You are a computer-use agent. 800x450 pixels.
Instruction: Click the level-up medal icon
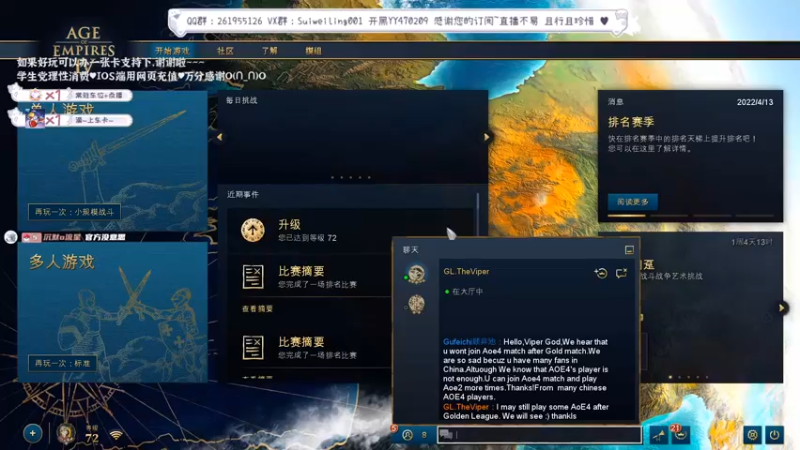253,230
